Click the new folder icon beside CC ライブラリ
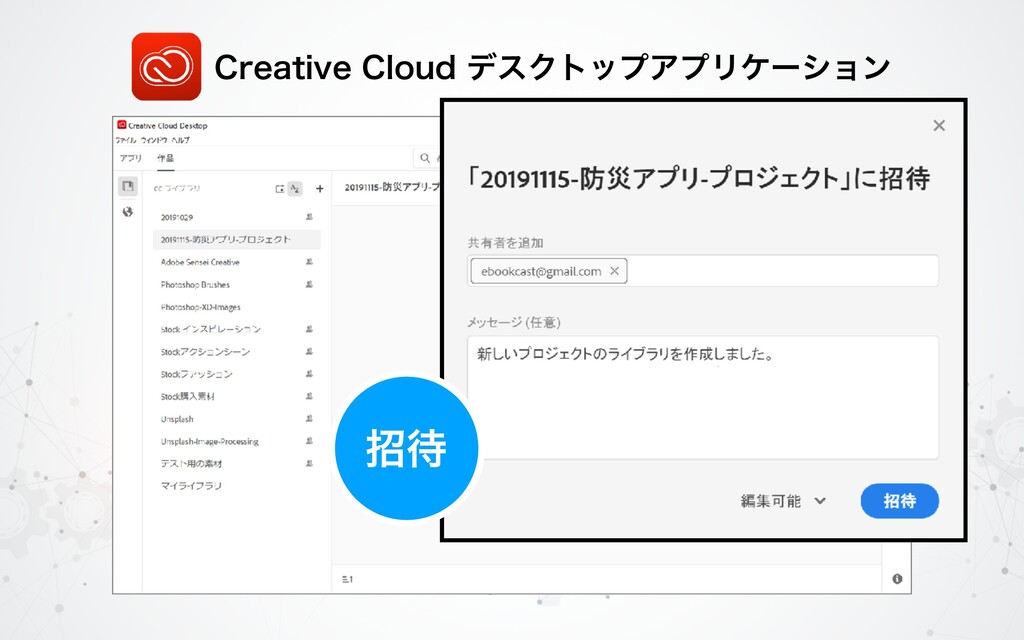1024x640 pixels. (x=280, y=189)
